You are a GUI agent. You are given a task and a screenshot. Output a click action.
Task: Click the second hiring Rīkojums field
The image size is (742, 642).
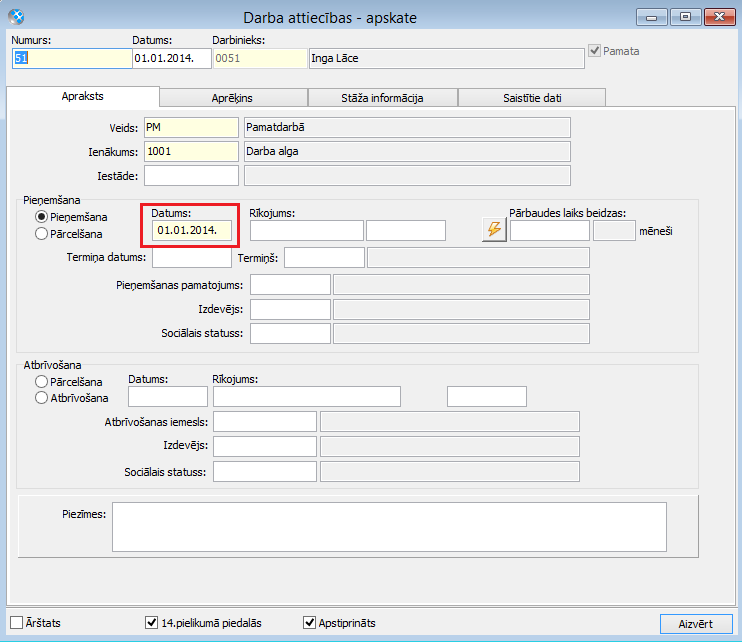[406, 230]
